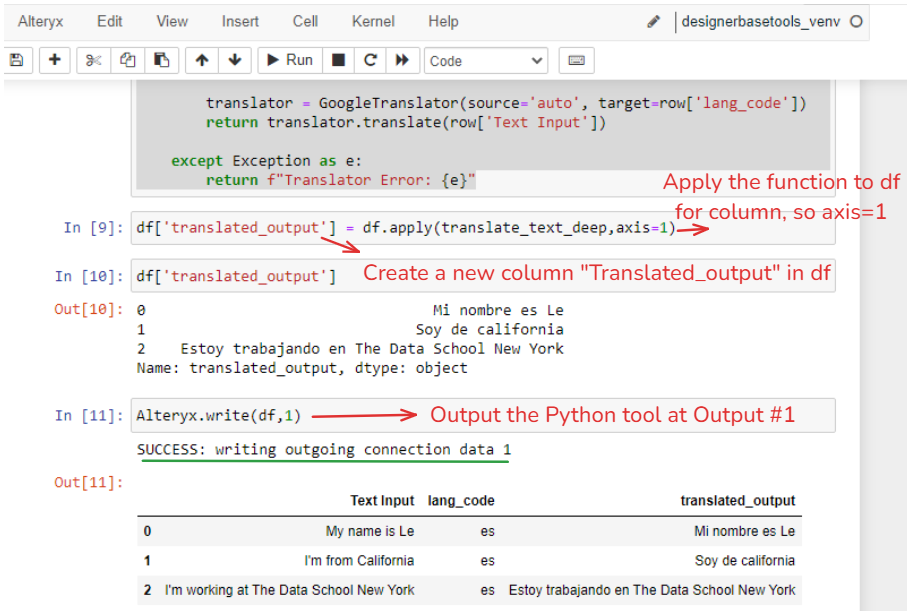Interrupt the kernel with stop icon
The width and height of the screenshot is (907, 611).
tap(339, 60)
